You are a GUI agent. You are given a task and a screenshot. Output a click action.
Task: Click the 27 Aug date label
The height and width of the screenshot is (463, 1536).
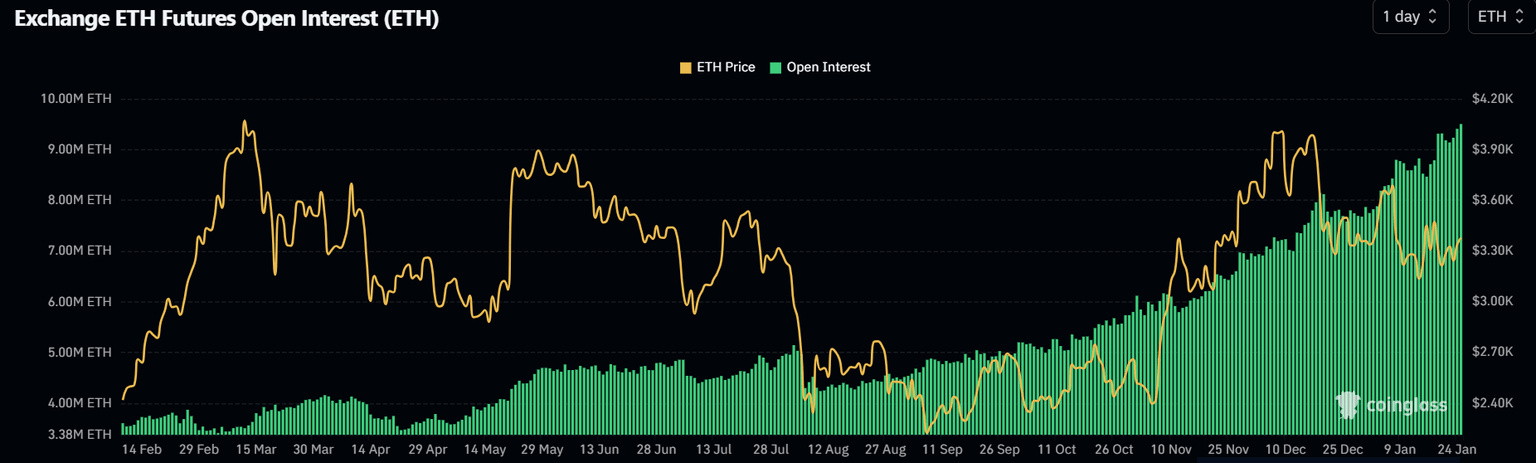click(886, 450)
